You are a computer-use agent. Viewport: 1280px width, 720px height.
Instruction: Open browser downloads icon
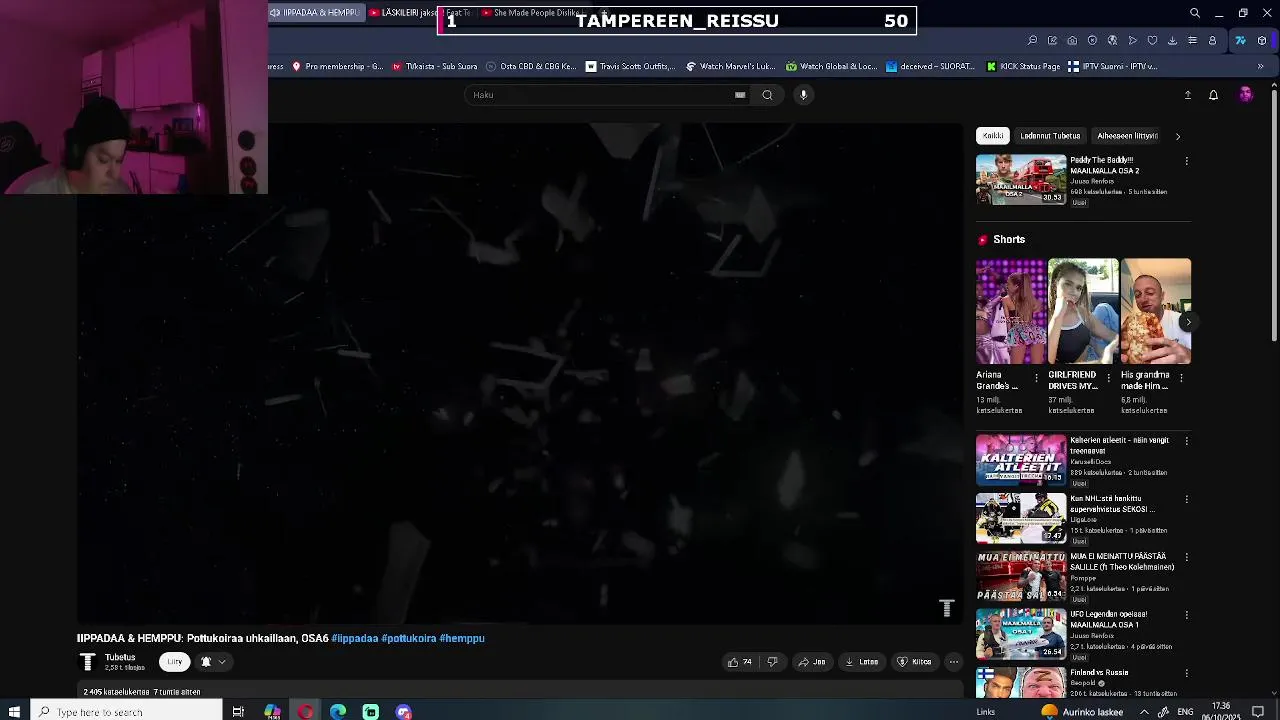[1172, 41]
